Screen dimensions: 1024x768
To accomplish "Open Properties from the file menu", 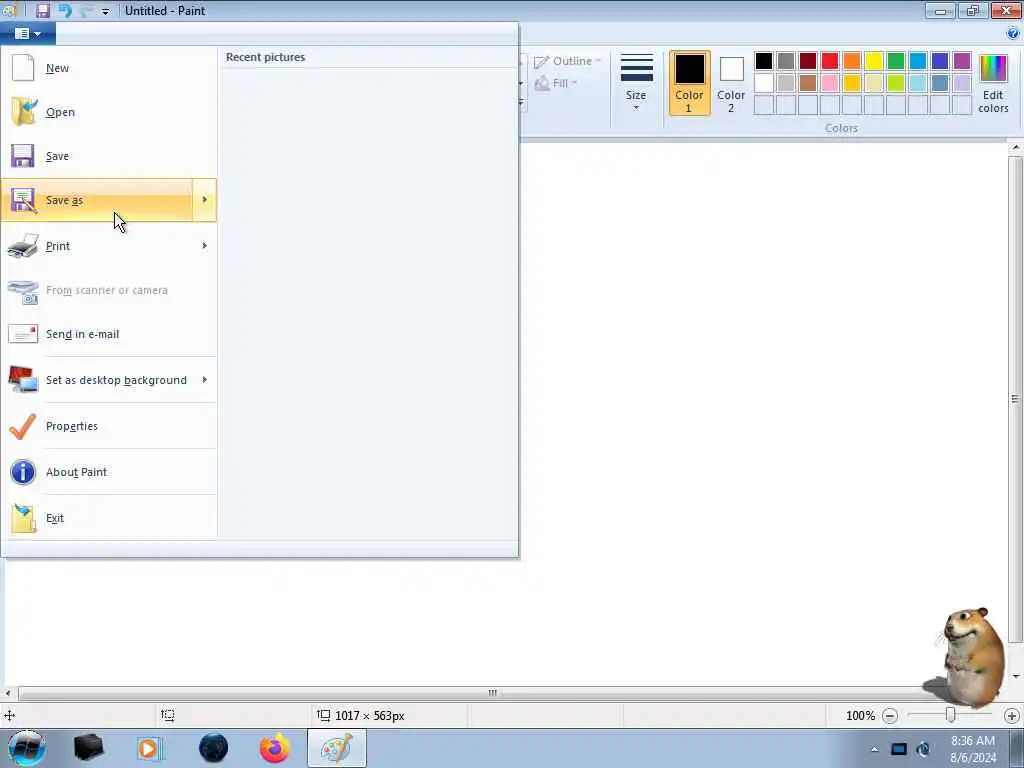I will [109, 426].
